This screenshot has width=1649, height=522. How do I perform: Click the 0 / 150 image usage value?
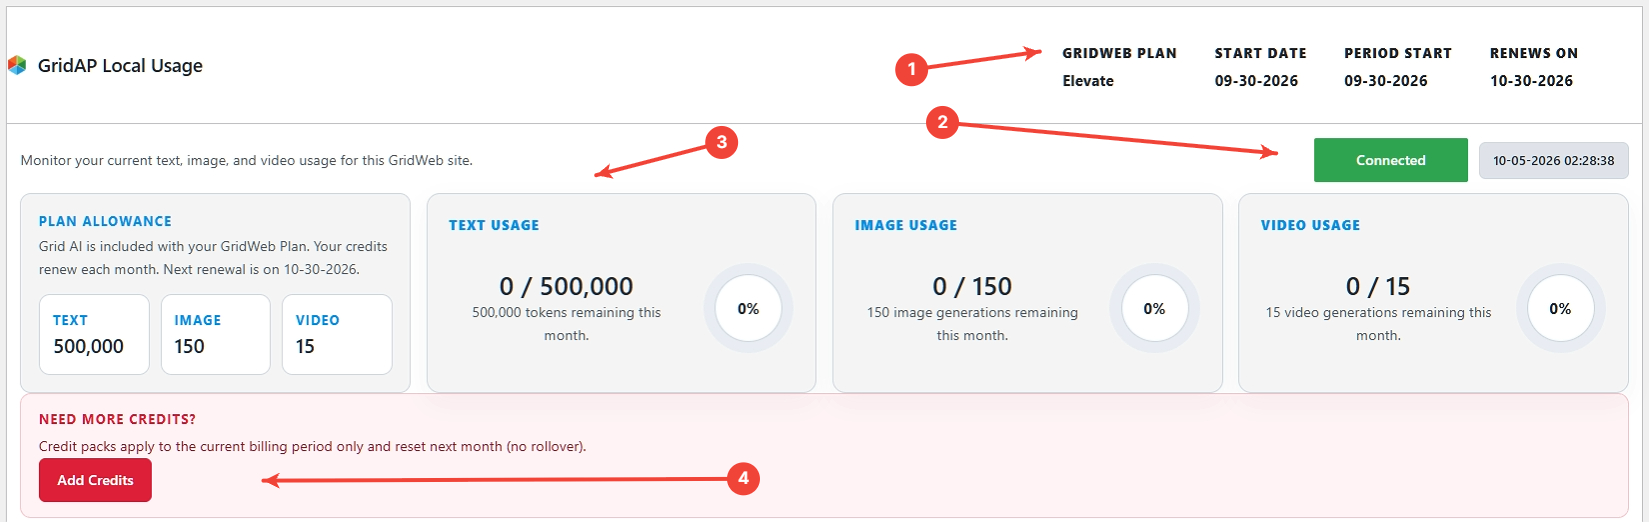click(x=972, y=286)
